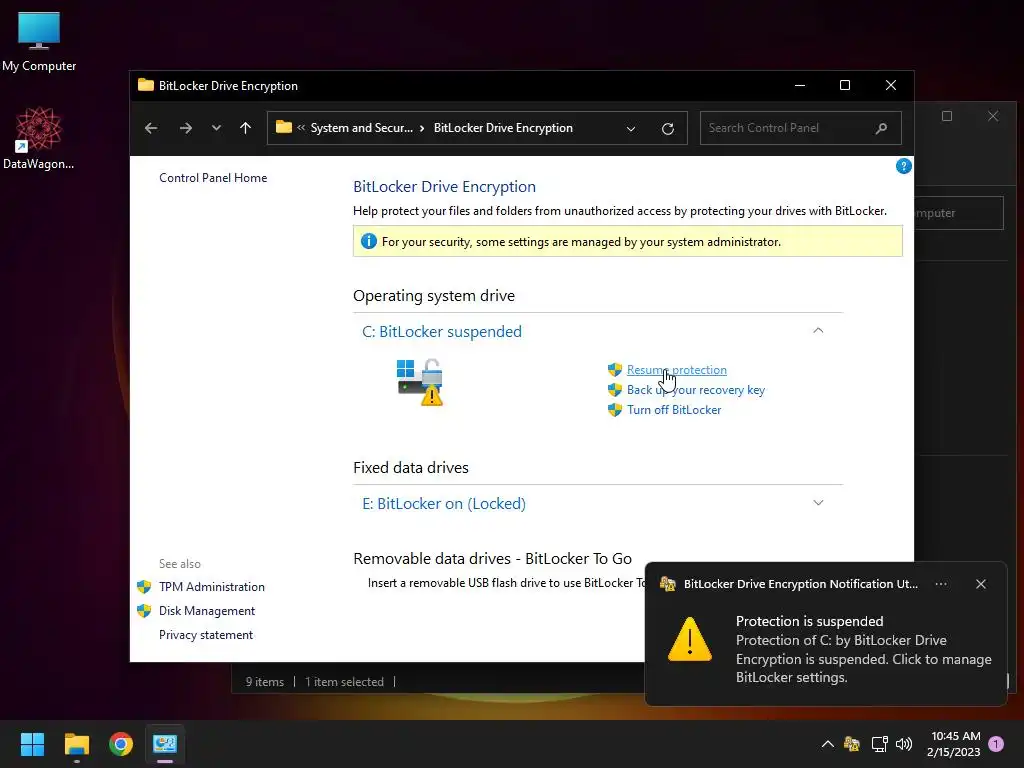Go up one level in Control Panel
Screen dimensions: 1024x768
click(x=246, y=128)
